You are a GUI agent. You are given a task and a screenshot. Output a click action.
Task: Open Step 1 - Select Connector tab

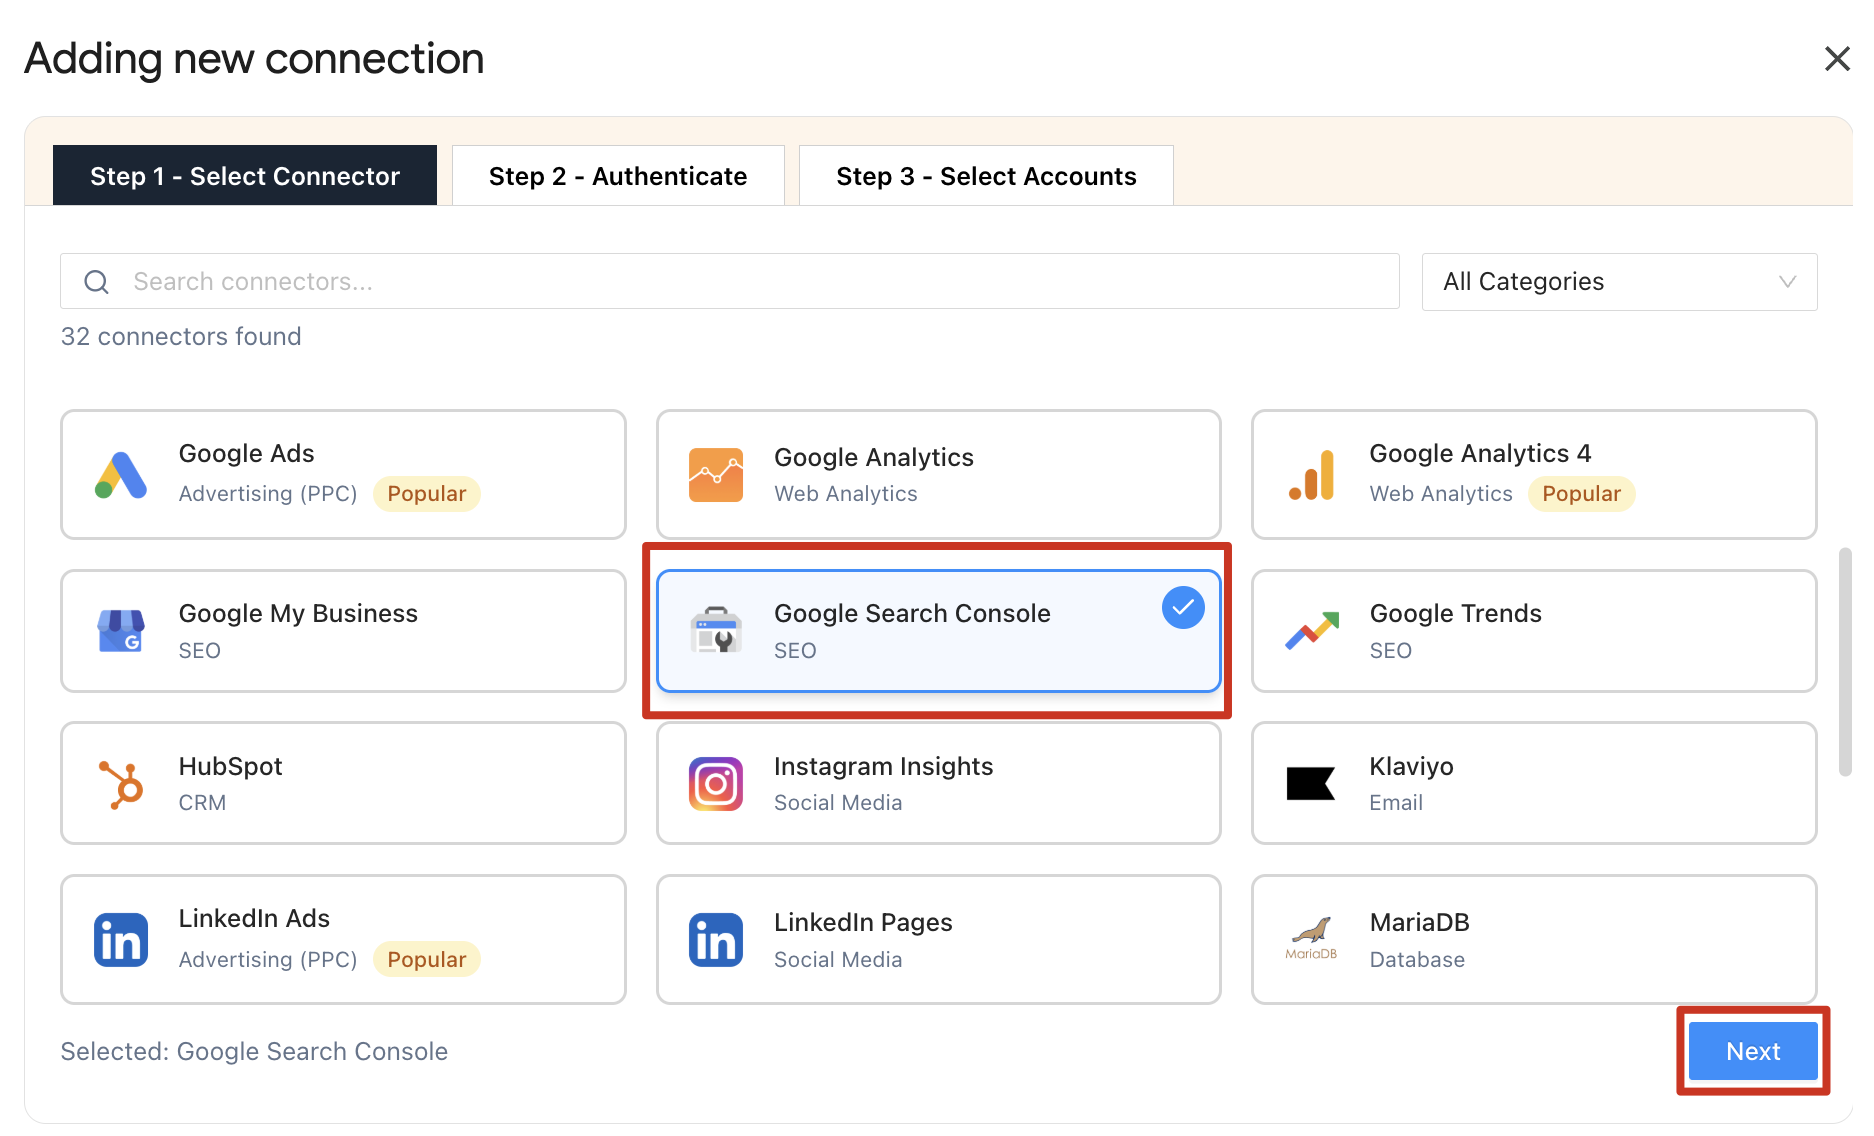coord(245,176)
